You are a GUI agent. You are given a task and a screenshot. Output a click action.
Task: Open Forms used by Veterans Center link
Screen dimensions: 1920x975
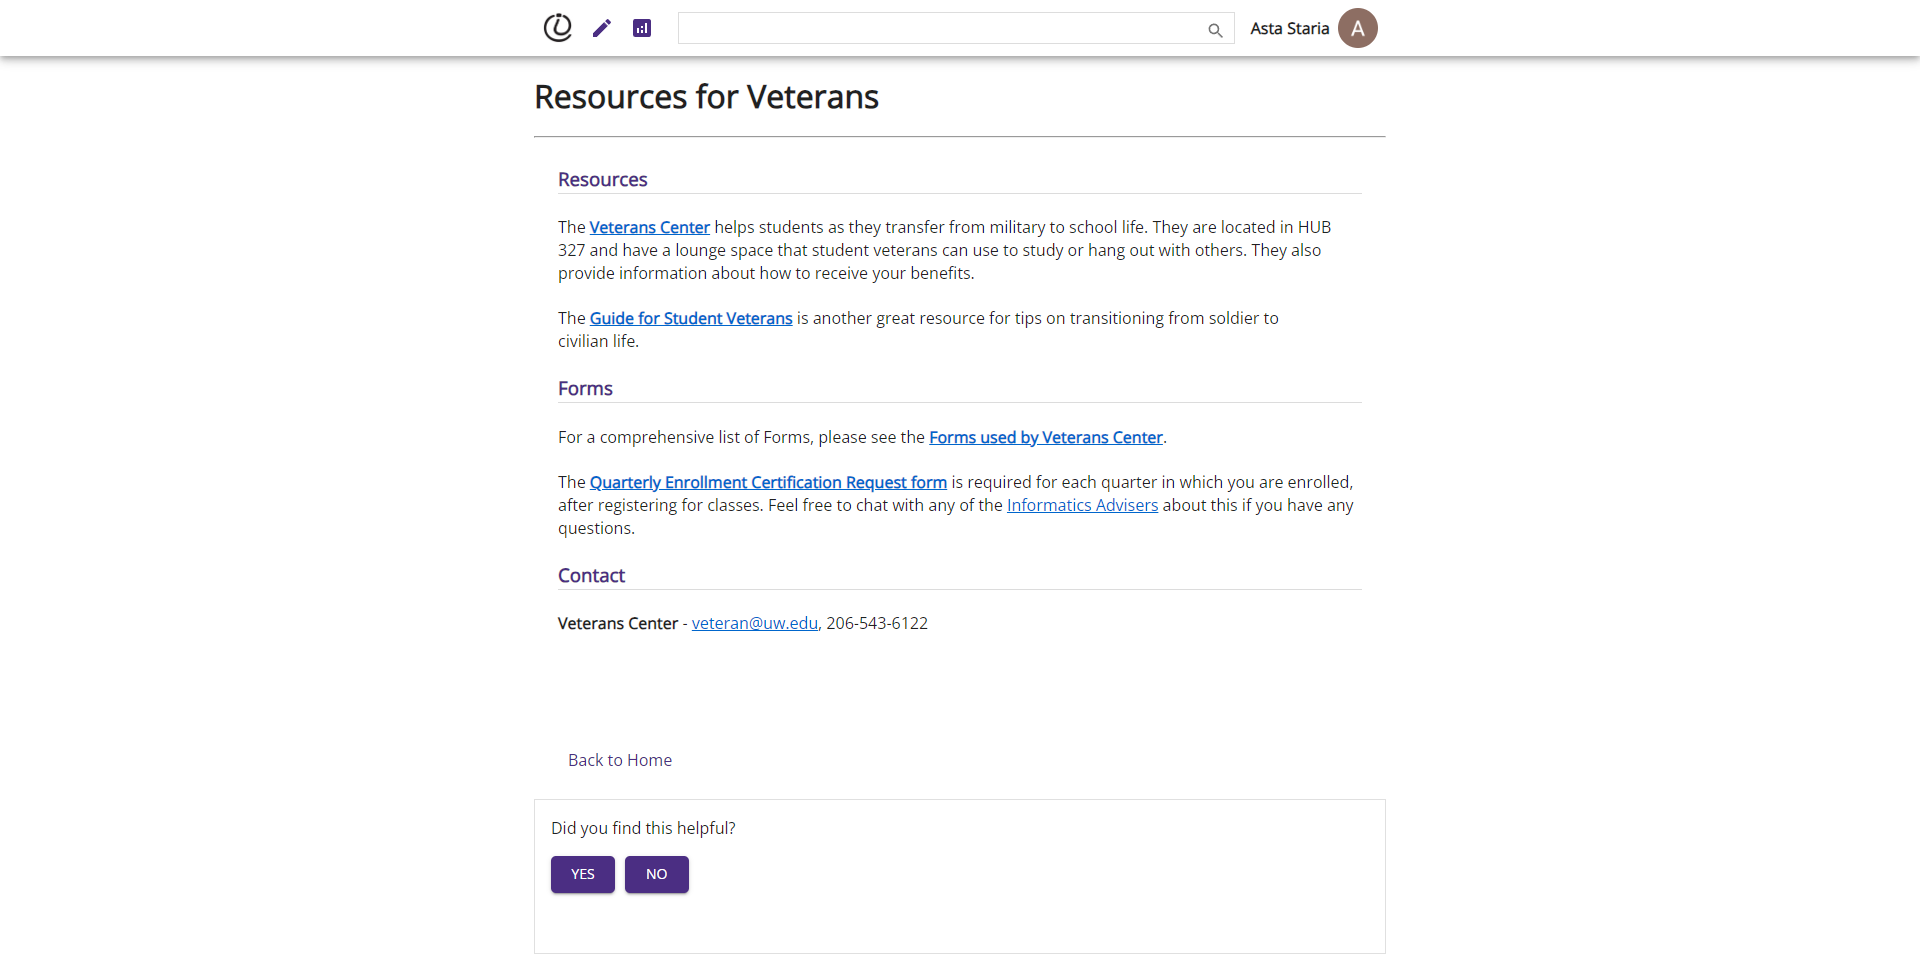coord(1046,437)
